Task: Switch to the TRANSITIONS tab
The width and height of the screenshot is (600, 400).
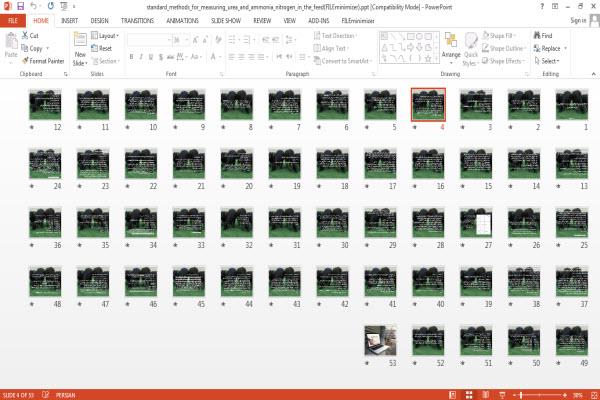Action: click(137, 21)
